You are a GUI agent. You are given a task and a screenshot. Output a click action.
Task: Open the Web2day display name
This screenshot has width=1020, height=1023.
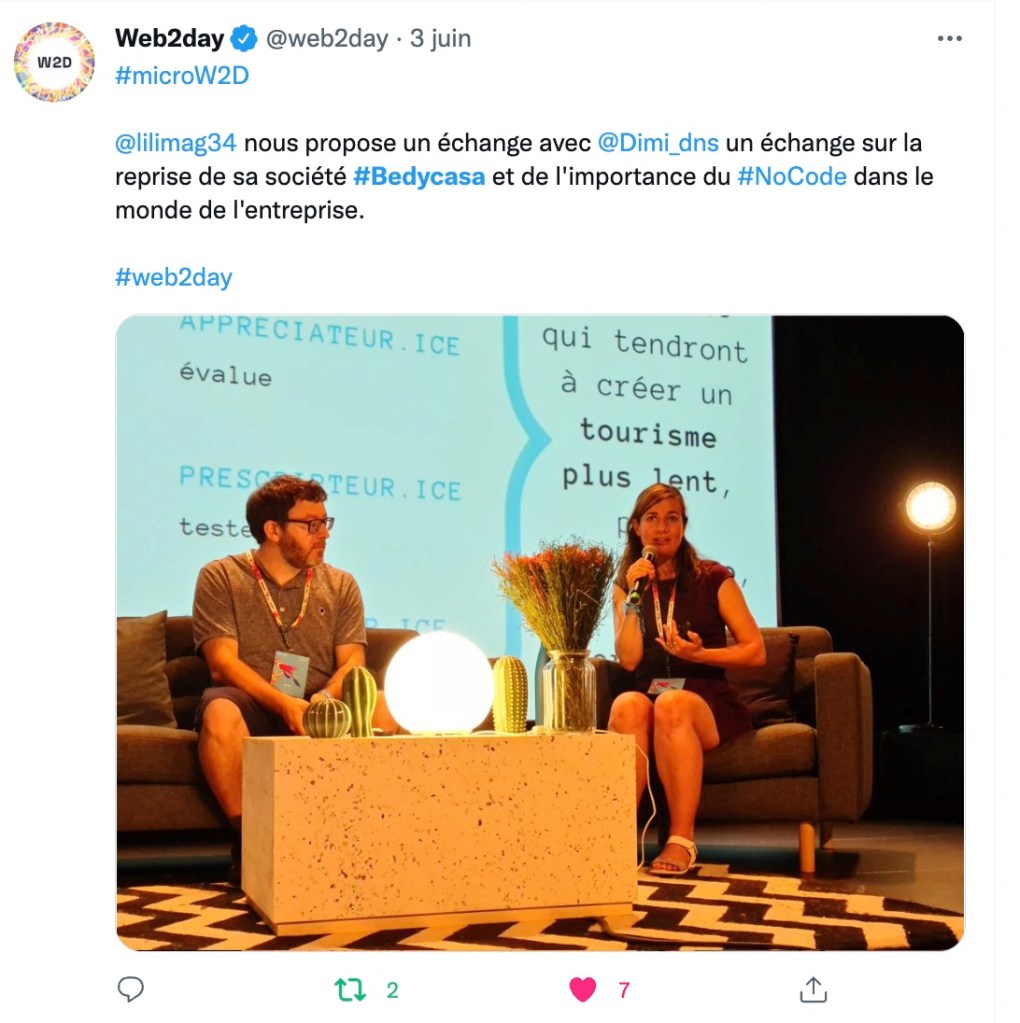170,38
